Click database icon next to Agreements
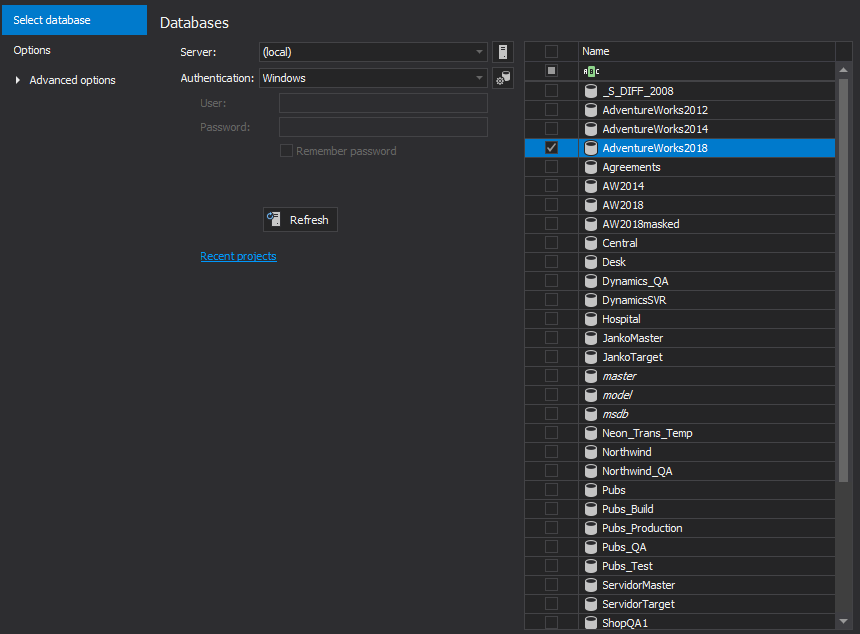The width and height of the screenshot is (860, 634). point(591,167)
